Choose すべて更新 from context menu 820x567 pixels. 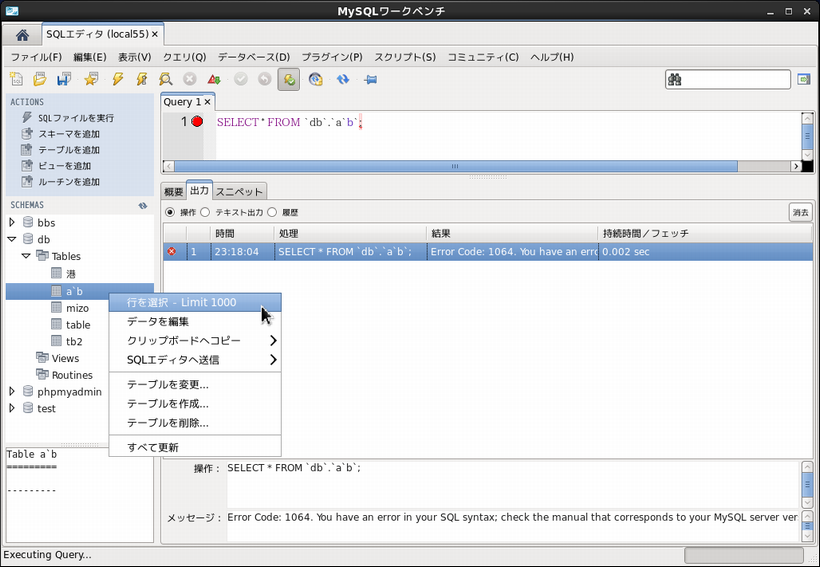coord(195,447)
